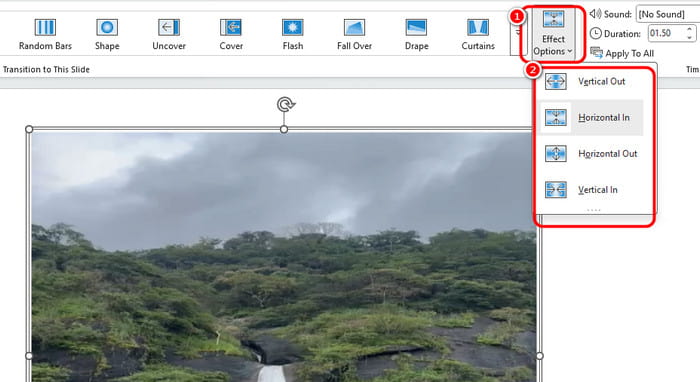The image size is (700, 382).
Task: Apply the Drape transition
Action: (417, 34)
